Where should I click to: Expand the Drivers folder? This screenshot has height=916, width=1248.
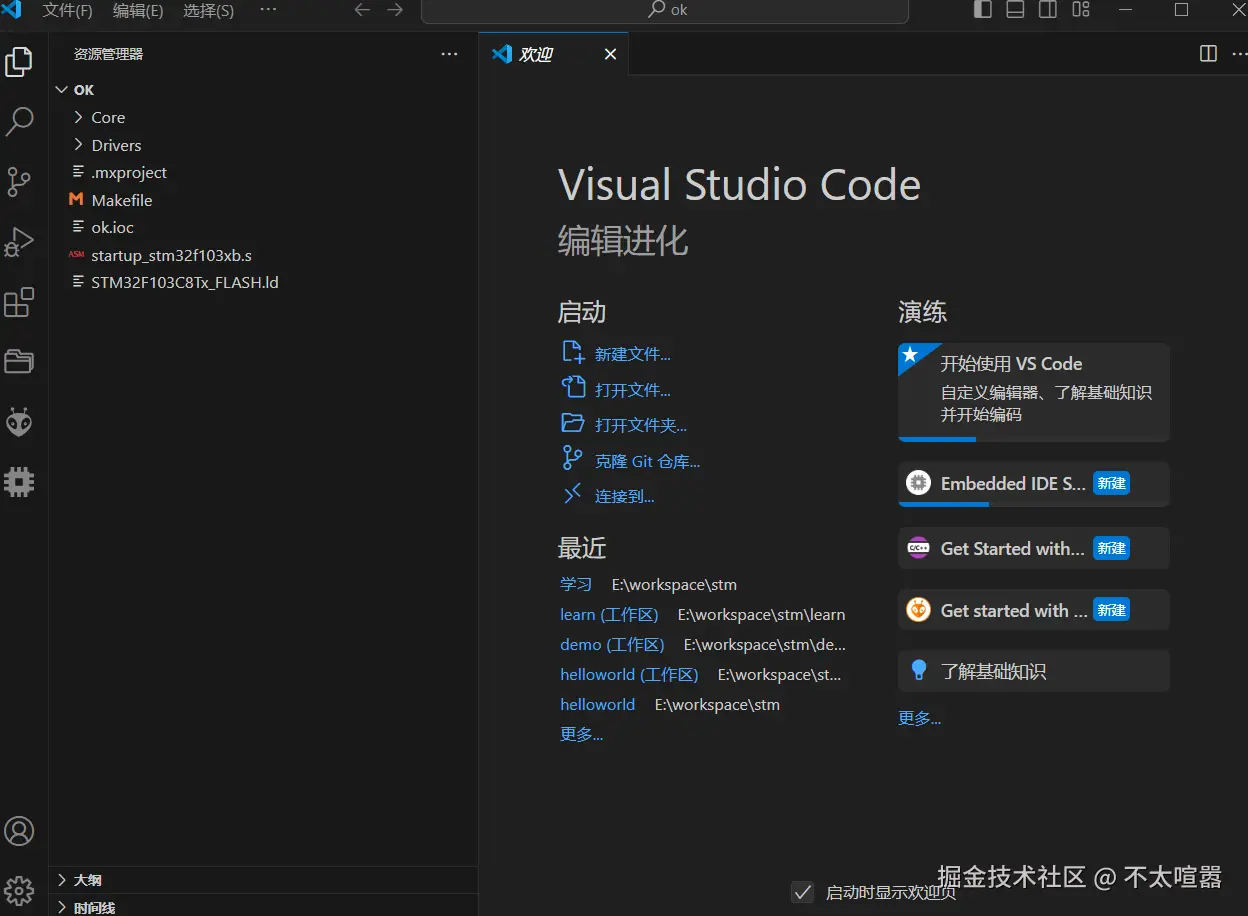pos(116,145)
